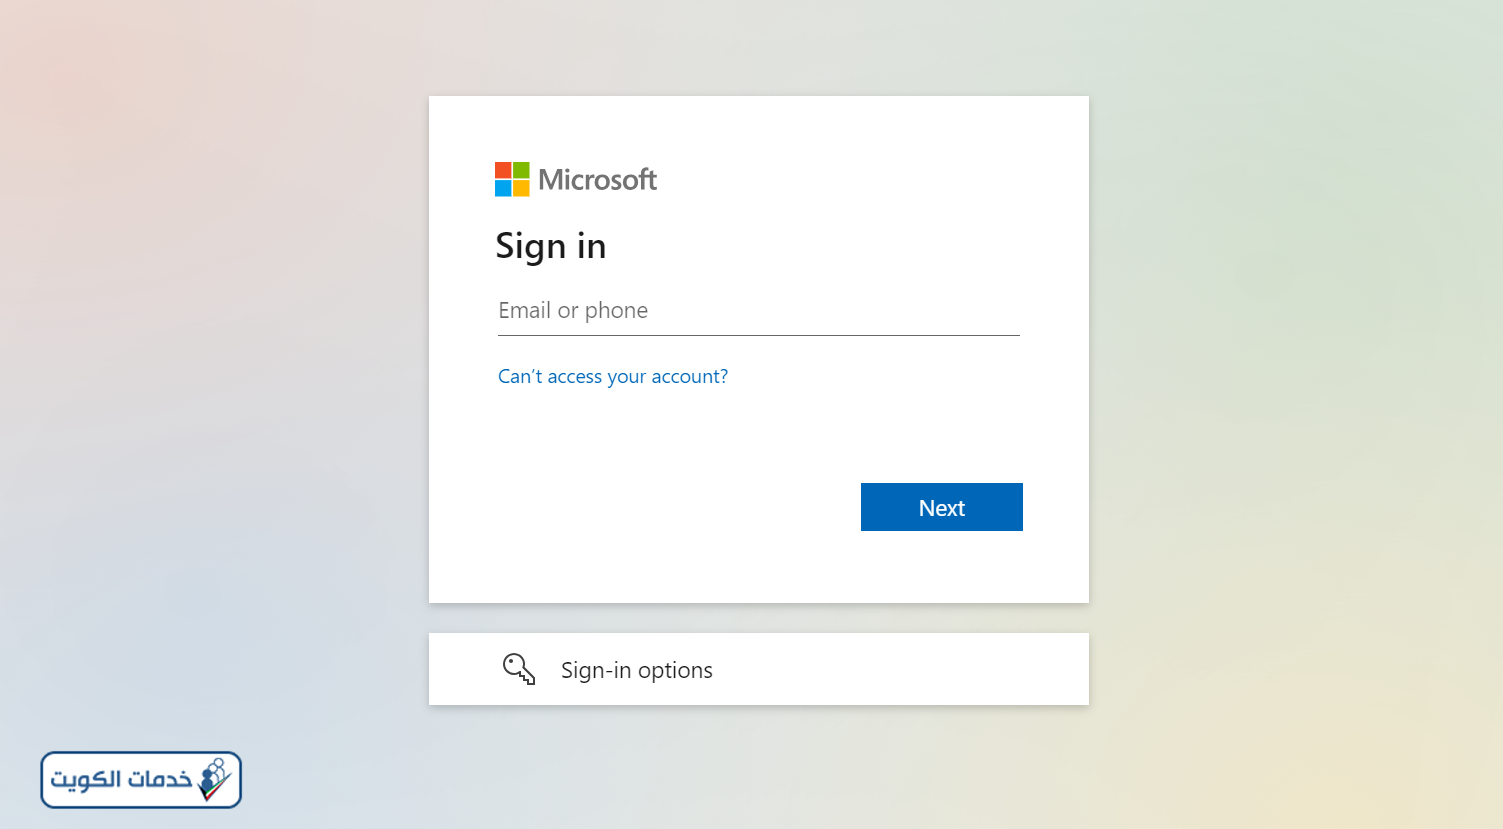
Task: Open the Can't access your account link
Action: [x=613, y=376]
